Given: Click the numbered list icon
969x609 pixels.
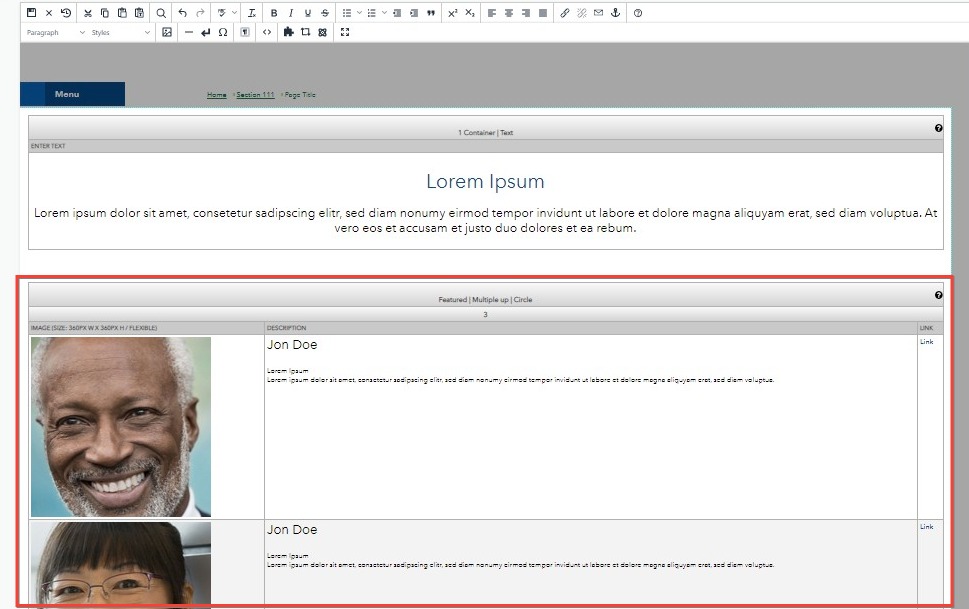Looking at the screenshot, I should pyautogui.click(x=371, y=12).
